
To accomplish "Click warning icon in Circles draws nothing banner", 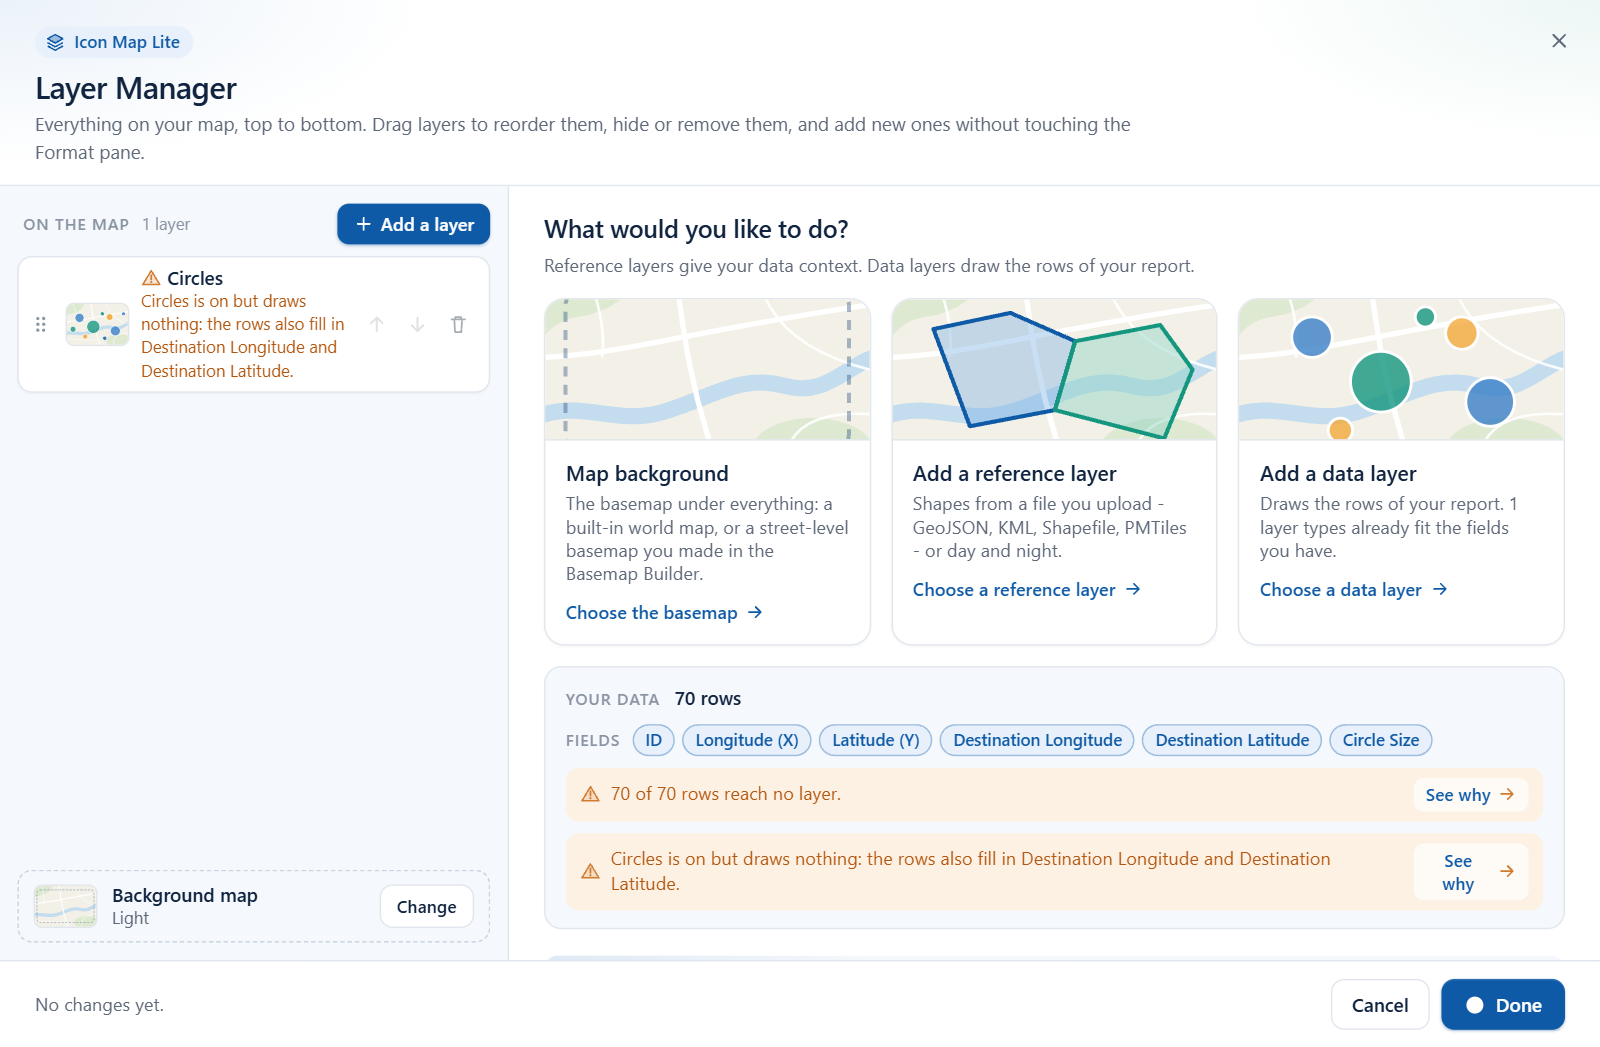I will point(590,871).
